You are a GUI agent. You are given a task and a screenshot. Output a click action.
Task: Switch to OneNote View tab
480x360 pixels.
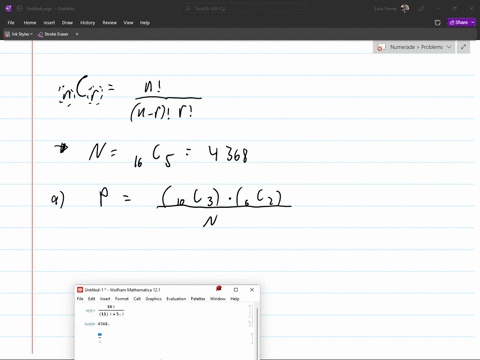pyautogui.click(x=128, y=23)
